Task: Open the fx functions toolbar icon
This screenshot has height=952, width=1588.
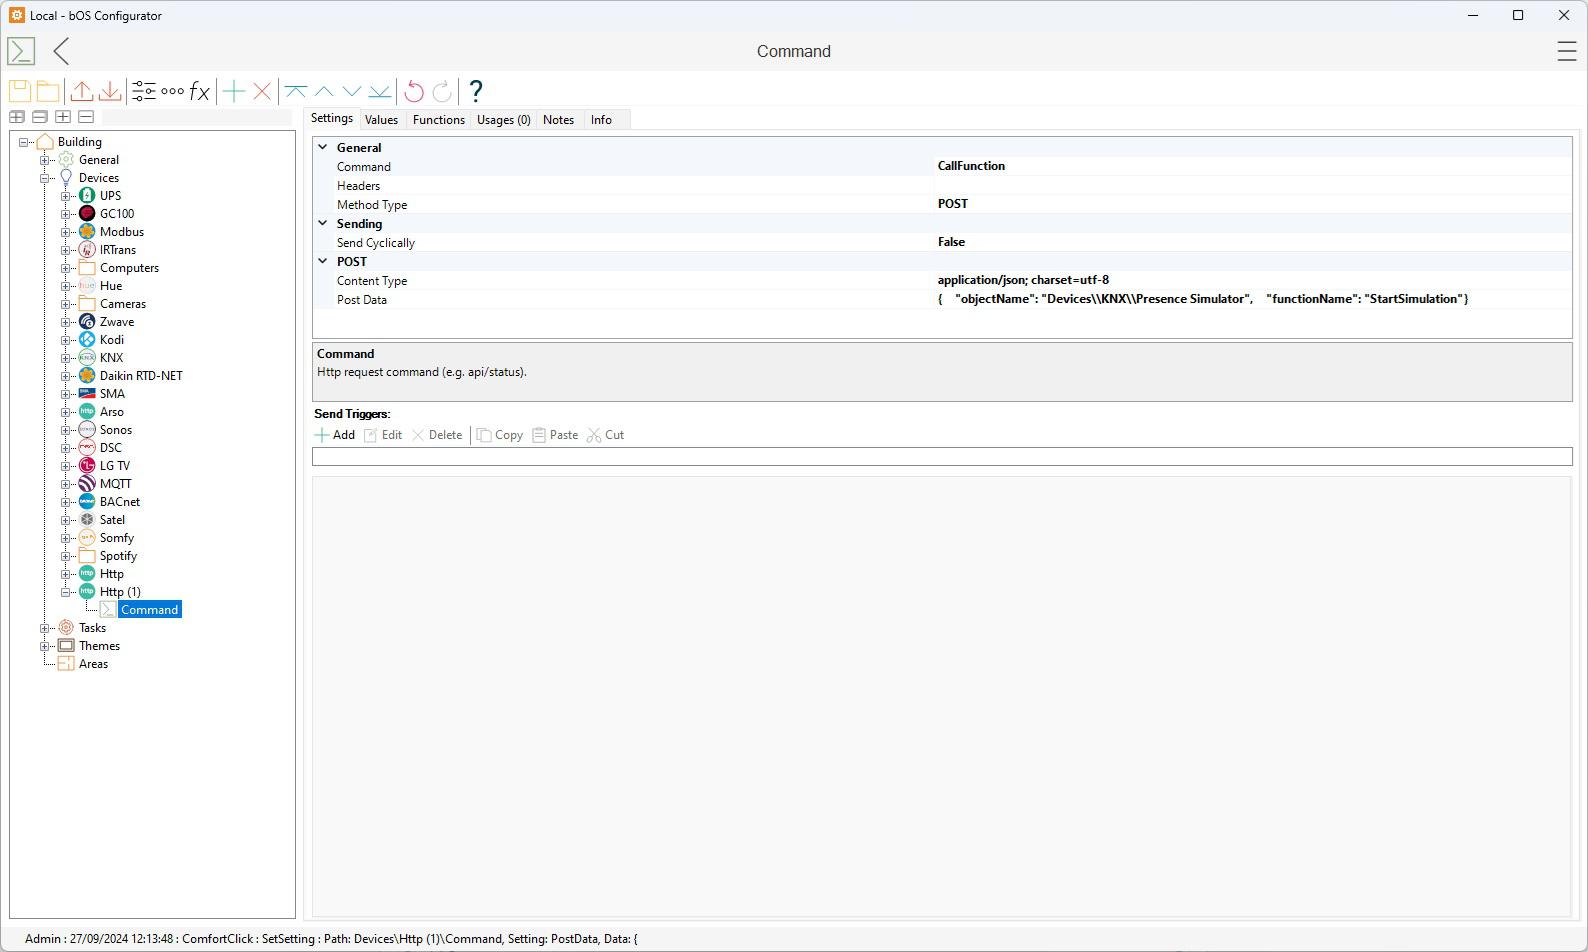Action: tap(200, 91)
